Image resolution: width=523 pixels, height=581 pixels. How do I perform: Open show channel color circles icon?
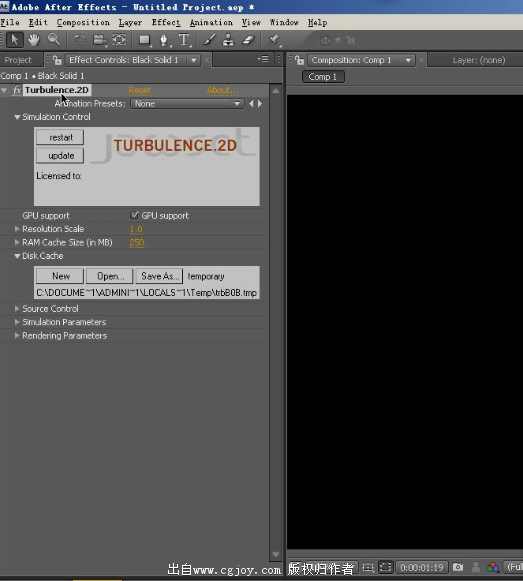493,567
